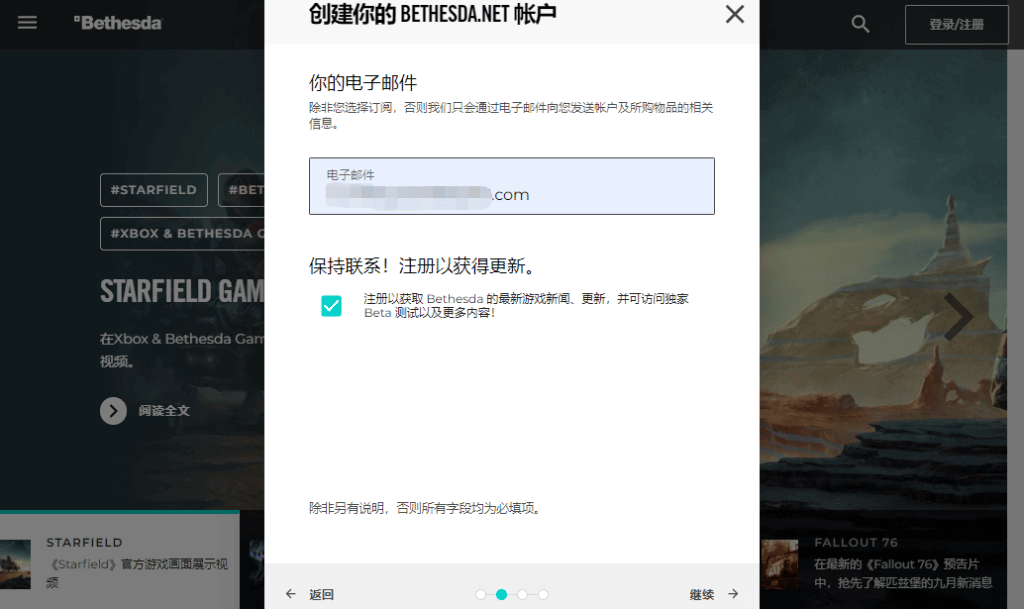The width and height of the screenshot is (1024, 609).
Task: Click the 电子邮件 input field
Action: [x=511, y=186]
